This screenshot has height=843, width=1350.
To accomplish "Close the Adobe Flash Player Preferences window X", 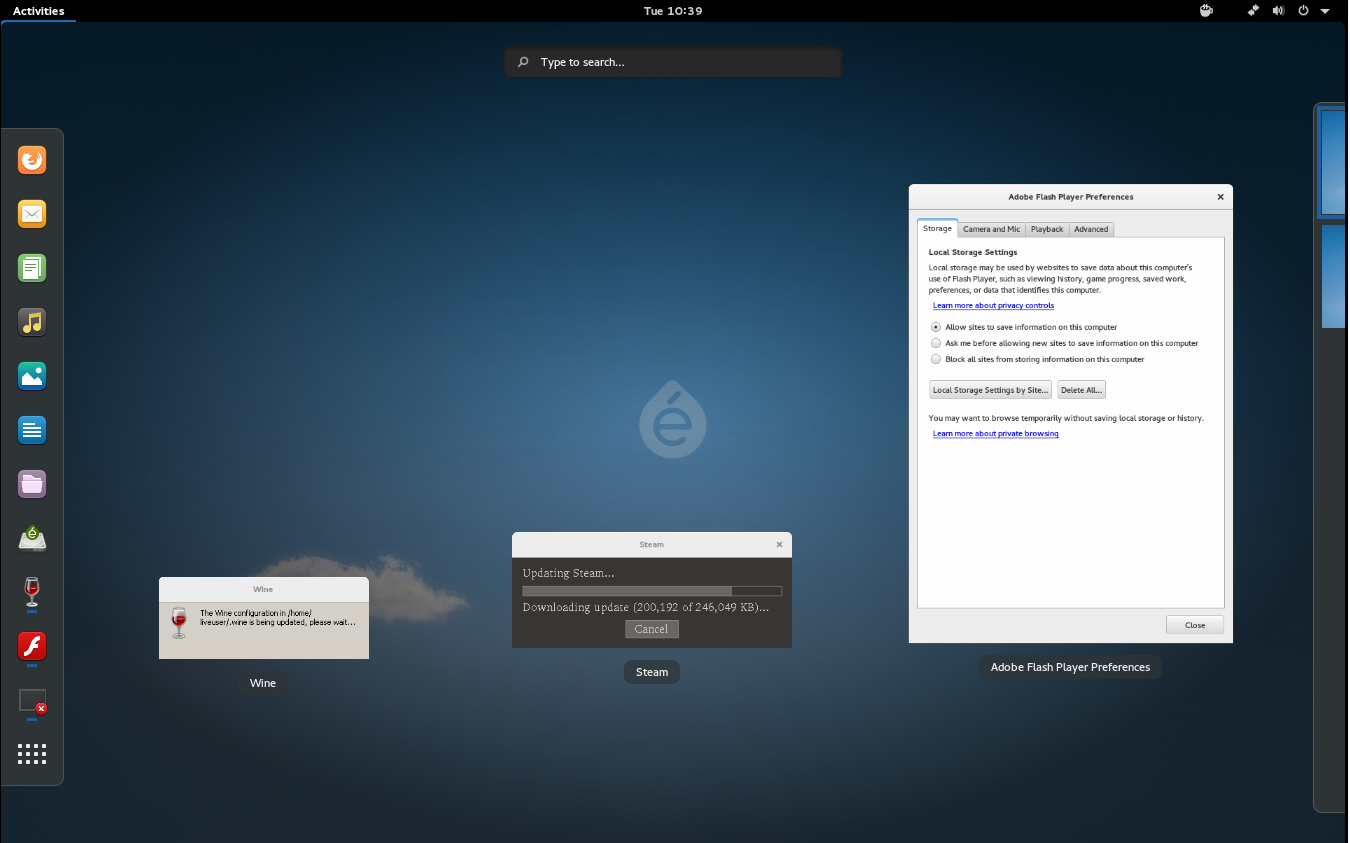I will click(x=1220, y=197).
